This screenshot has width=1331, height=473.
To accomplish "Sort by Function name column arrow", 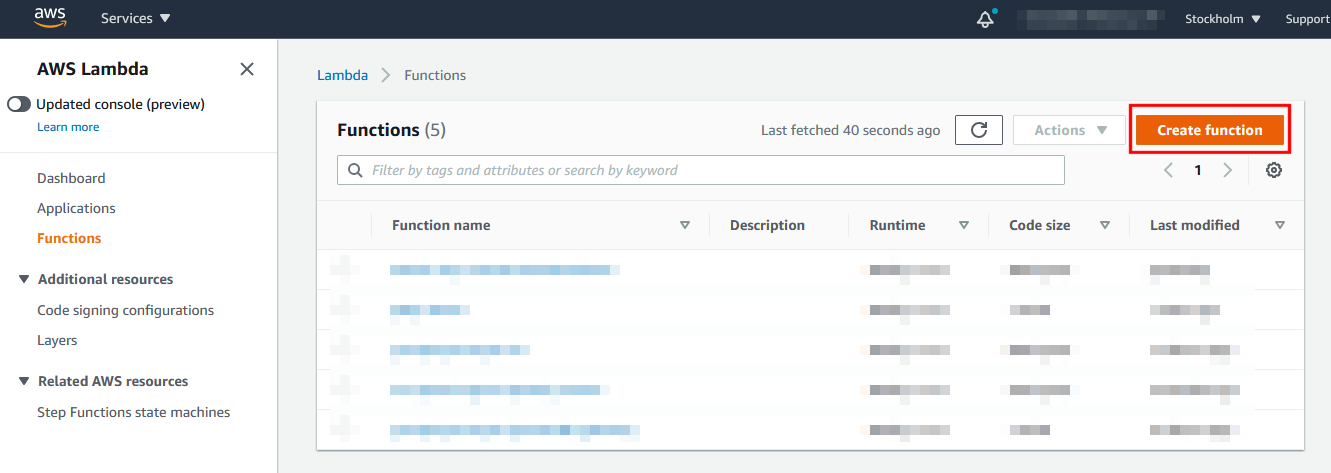I will [685, 225].
